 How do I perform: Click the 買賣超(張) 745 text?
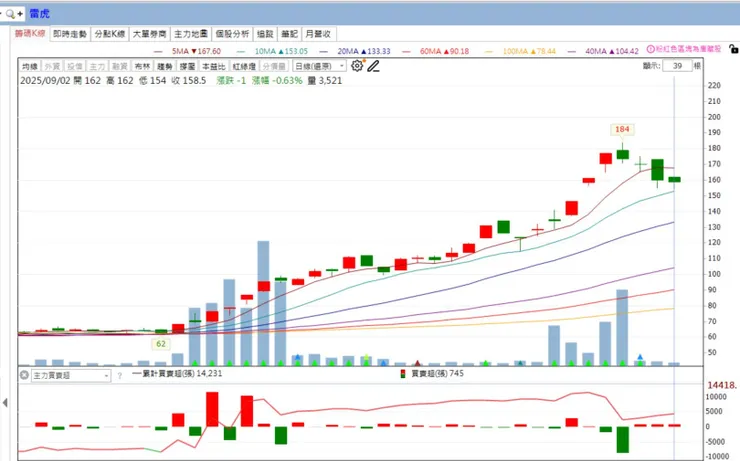437,373
